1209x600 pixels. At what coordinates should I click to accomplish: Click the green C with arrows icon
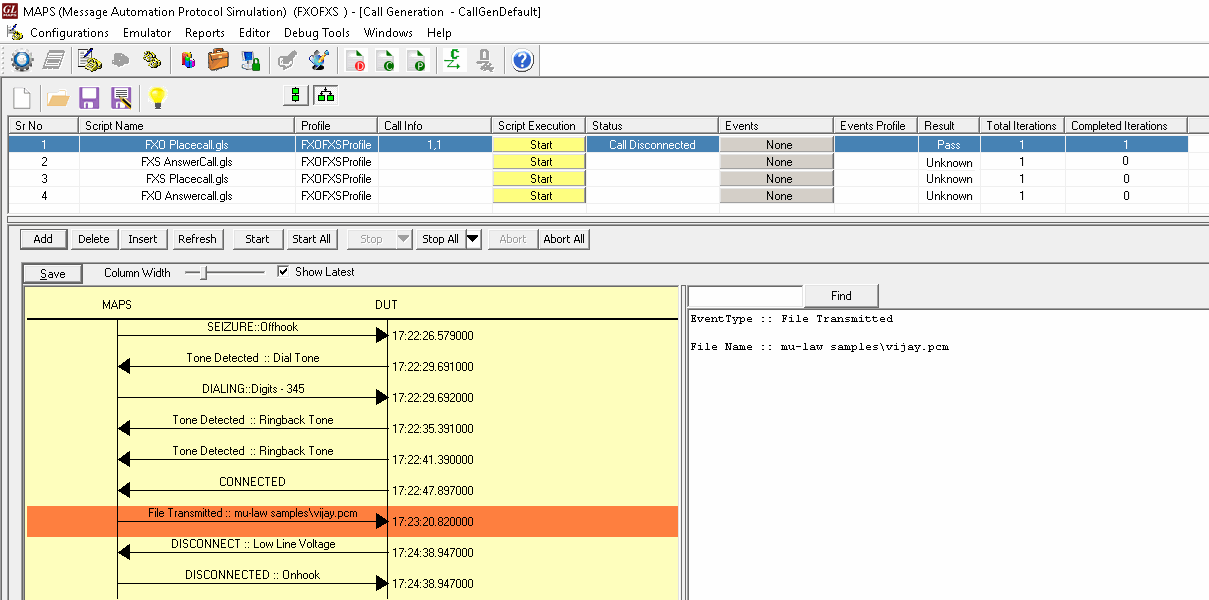[x=453, y=61]
